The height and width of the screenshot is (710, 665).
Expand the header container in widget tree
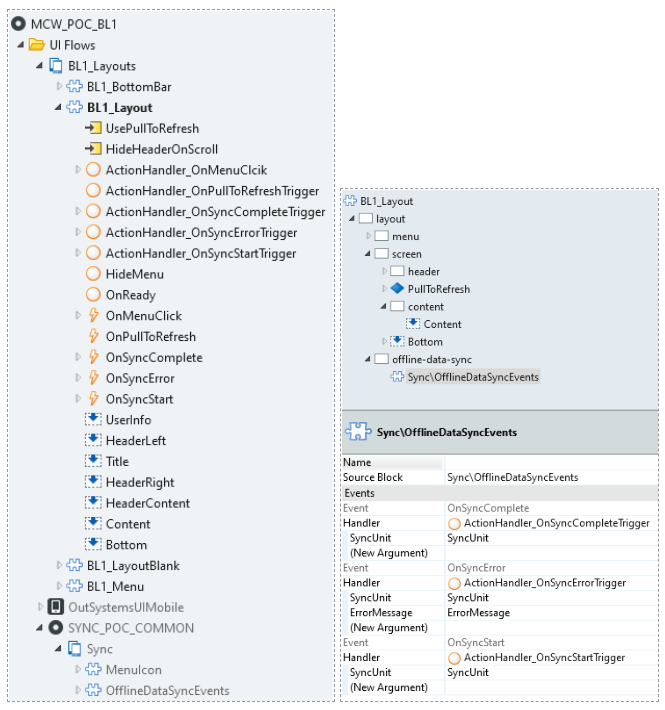tap(384, 271)
